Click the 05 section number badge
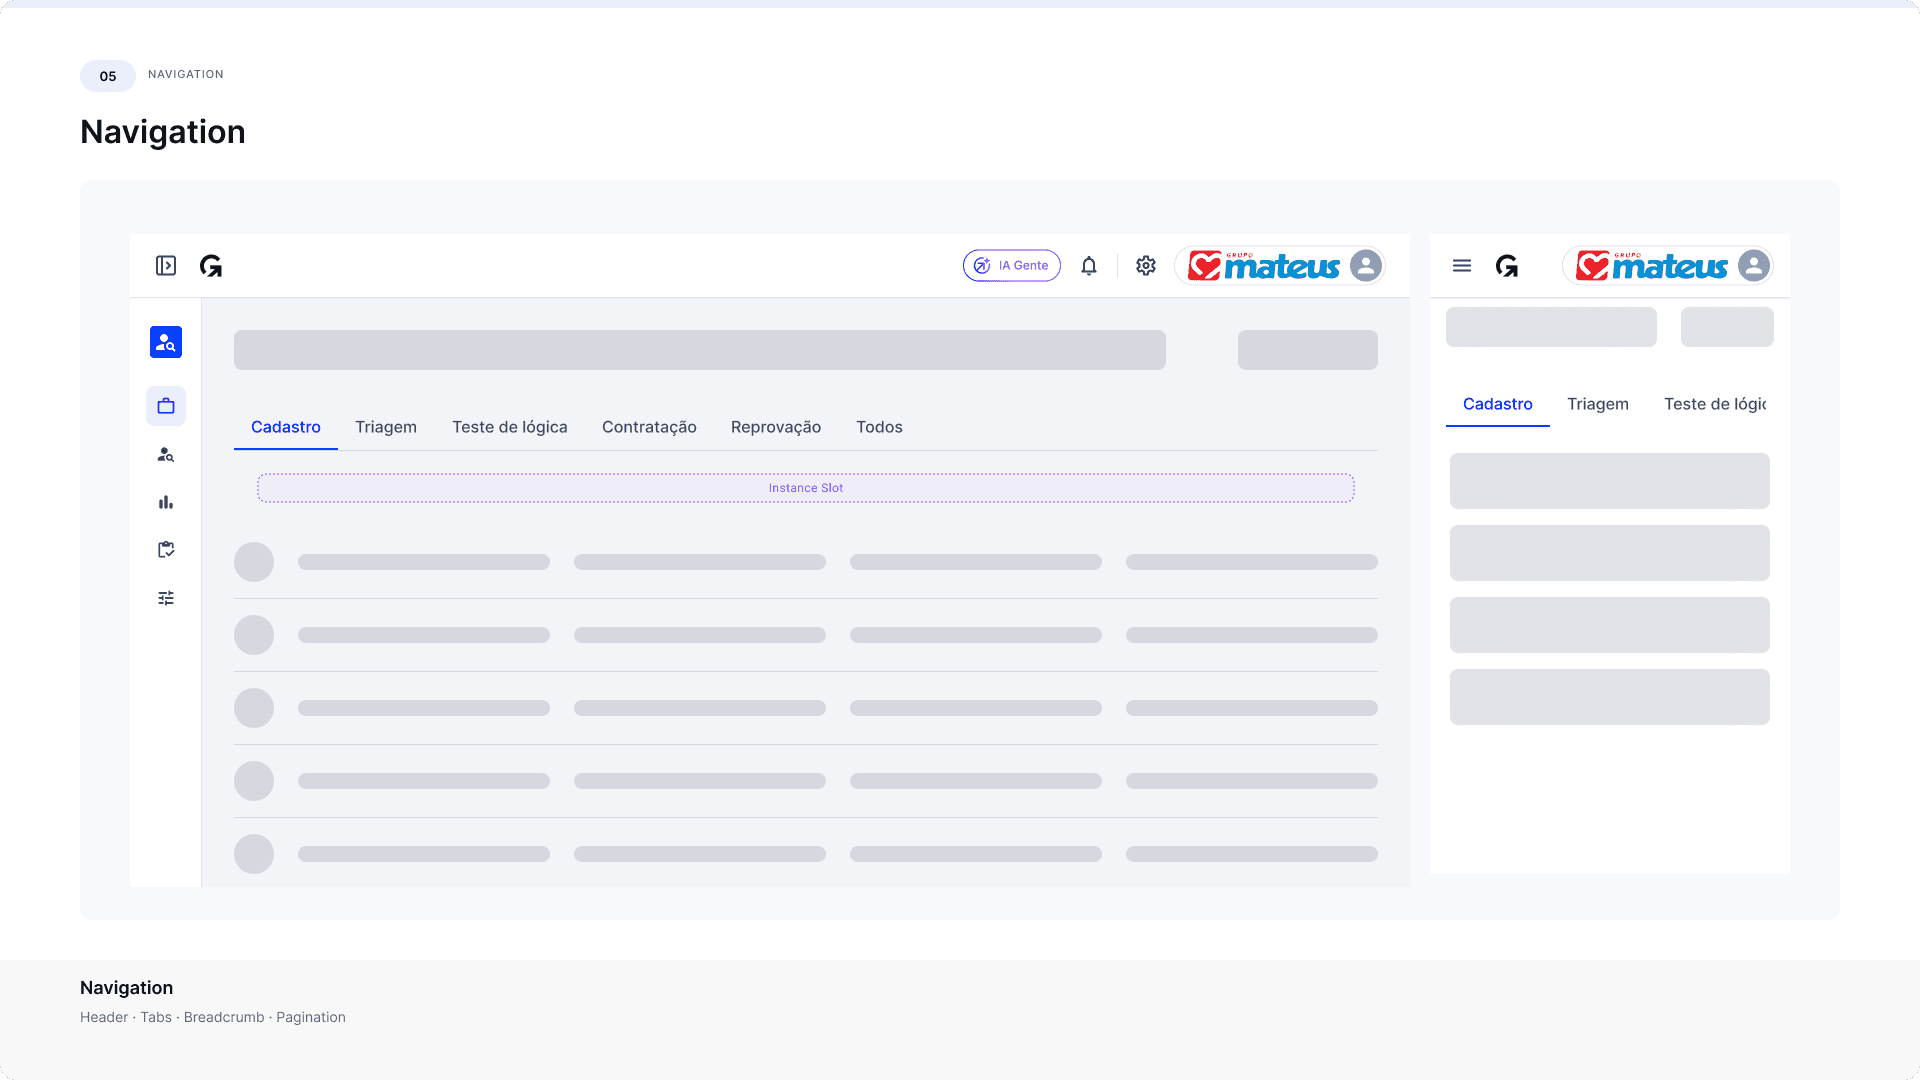1920x1080 pixels. (108, 76)
